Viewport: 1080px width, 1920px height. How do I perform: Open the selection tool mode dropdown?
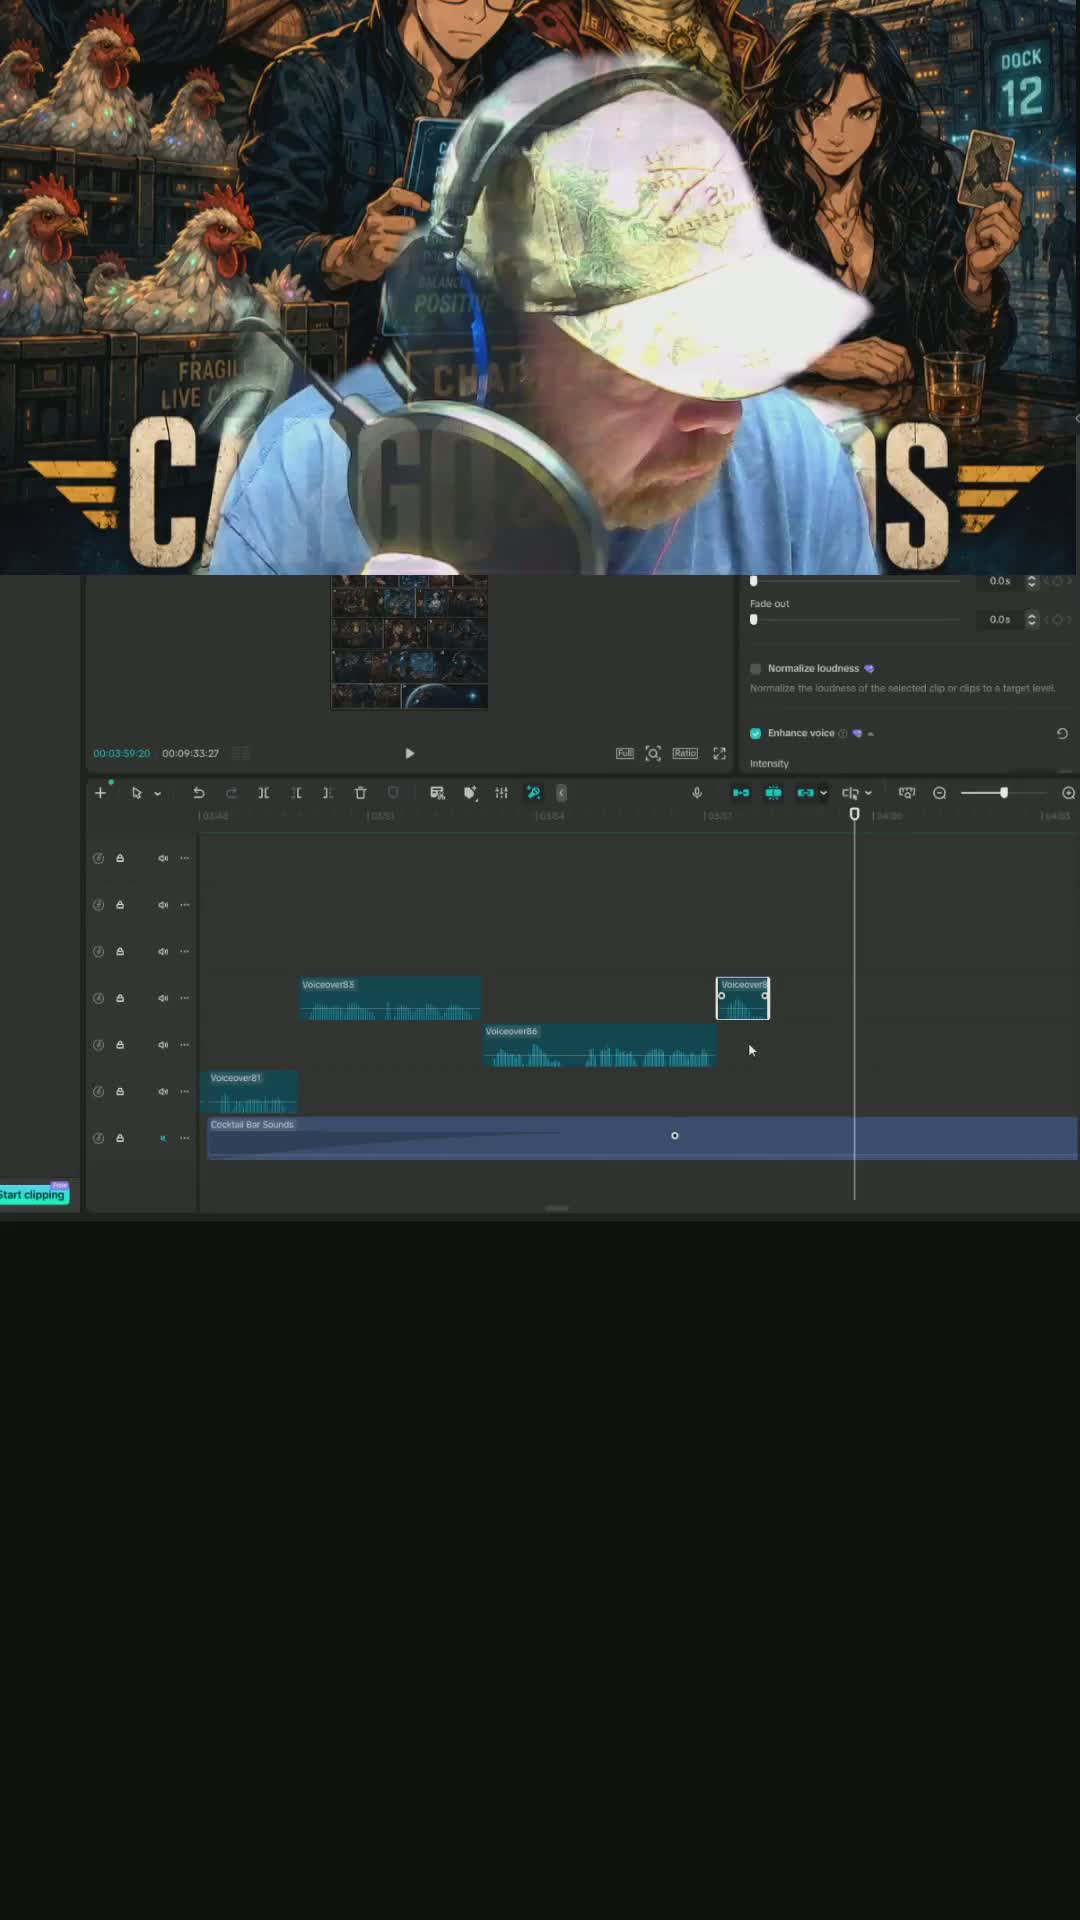pyautogui.click(x=157, y=793)
